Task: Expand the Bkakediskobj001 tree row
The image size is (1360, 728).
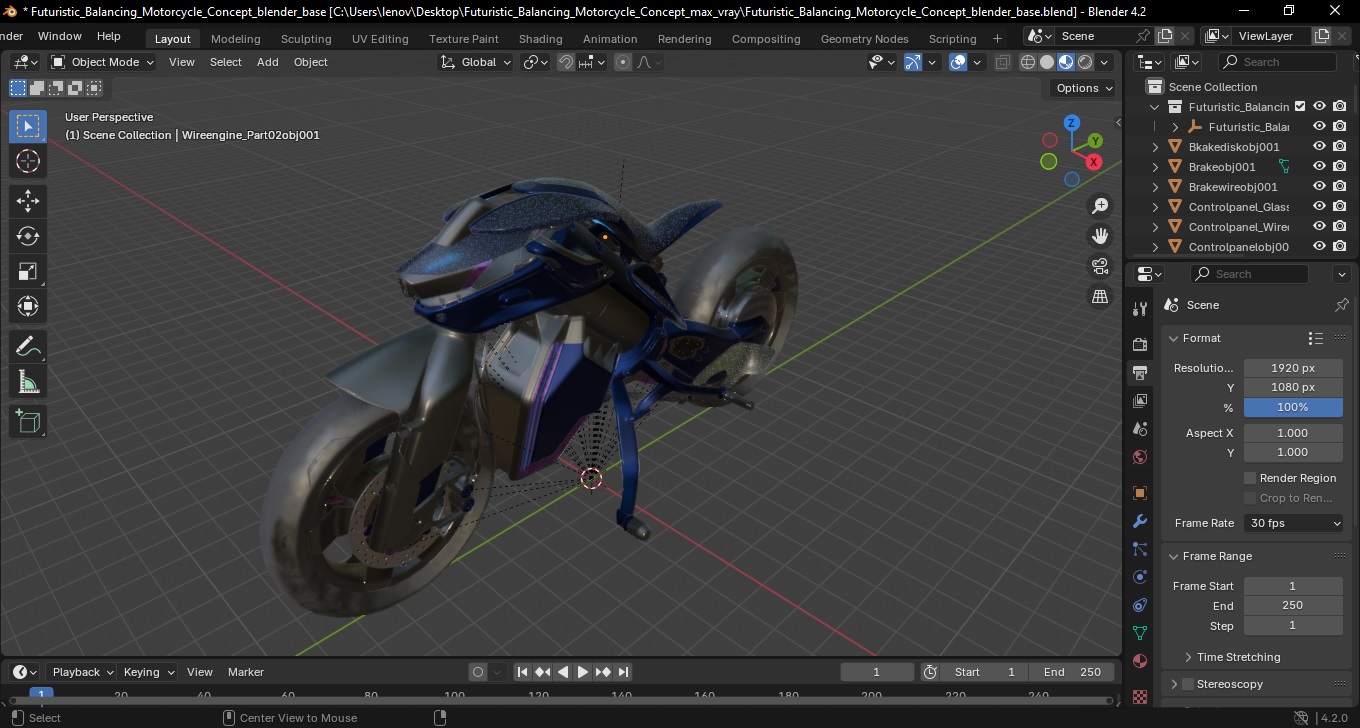Action: pyautogui.click(x=1156, y=147)
